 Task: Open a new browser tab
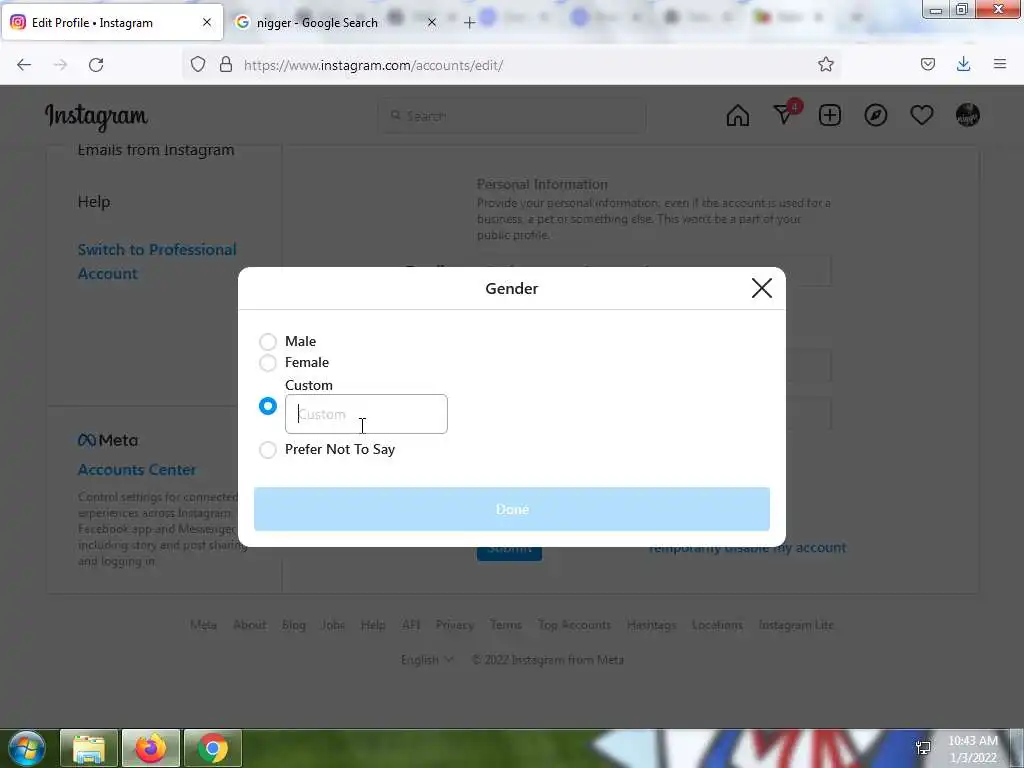(470, 23)
